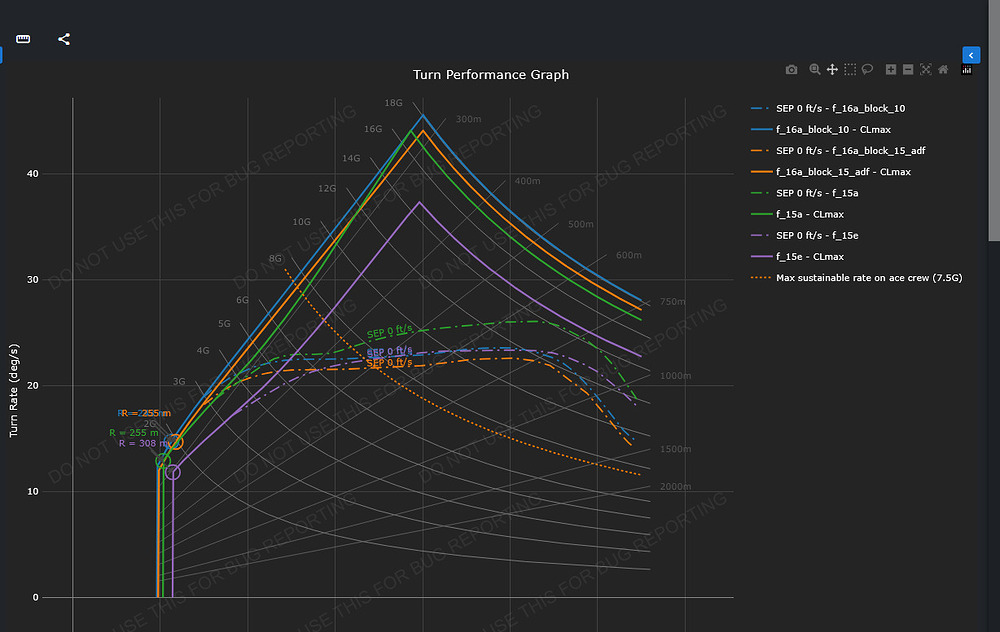Click the y-axis tick label 20
This screenshot has height=632, width=1000.
pos(33,385)
